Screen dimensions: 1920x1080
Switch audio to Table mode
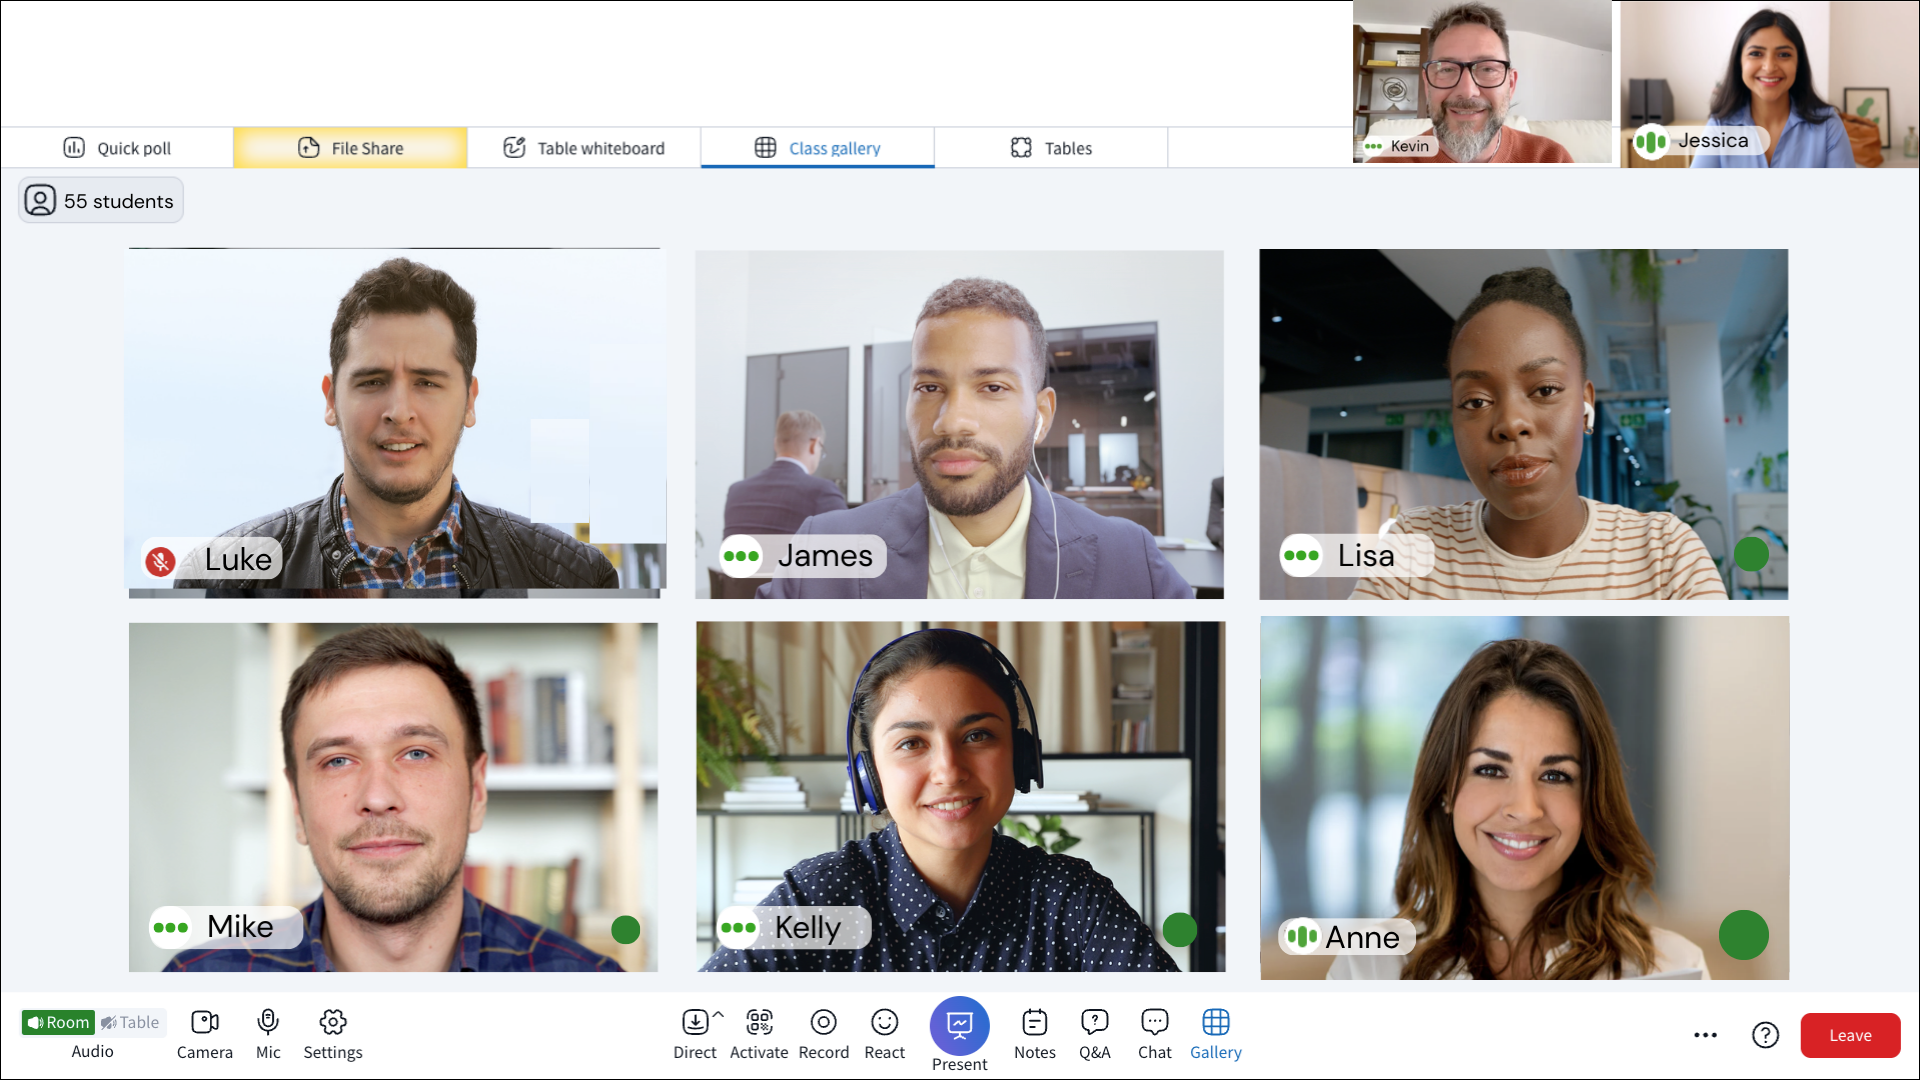click(131, 1022)
